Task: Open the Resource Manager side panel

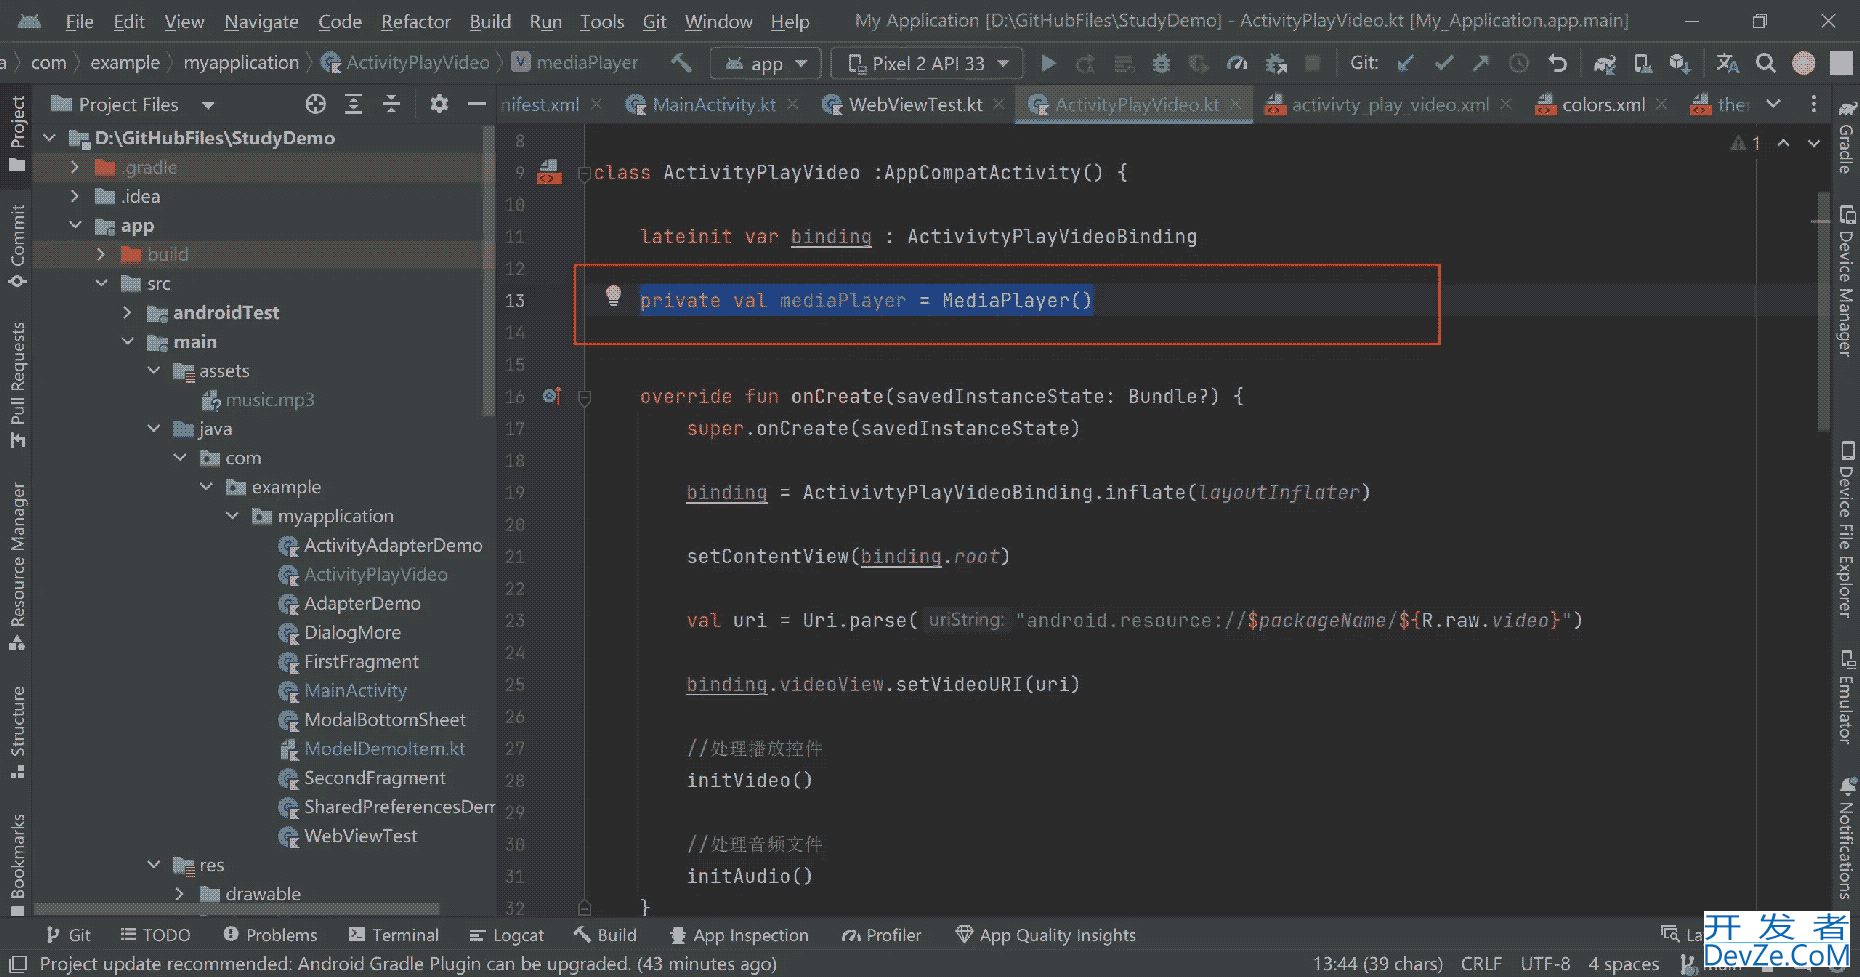Action: tap(17, 566)
